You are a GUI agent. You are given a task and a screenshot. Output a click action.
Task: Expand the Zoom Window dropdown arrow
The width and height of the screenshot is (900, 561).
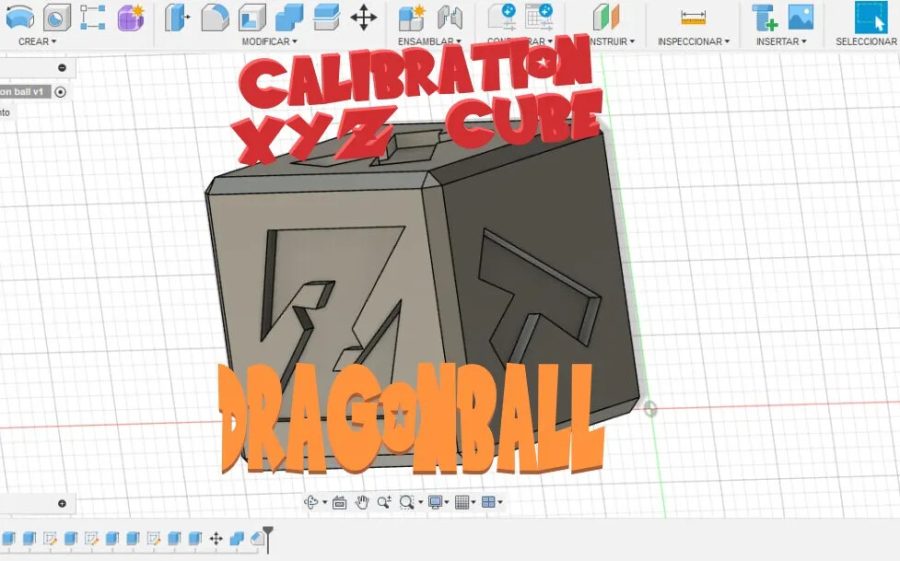pos(421,502)
